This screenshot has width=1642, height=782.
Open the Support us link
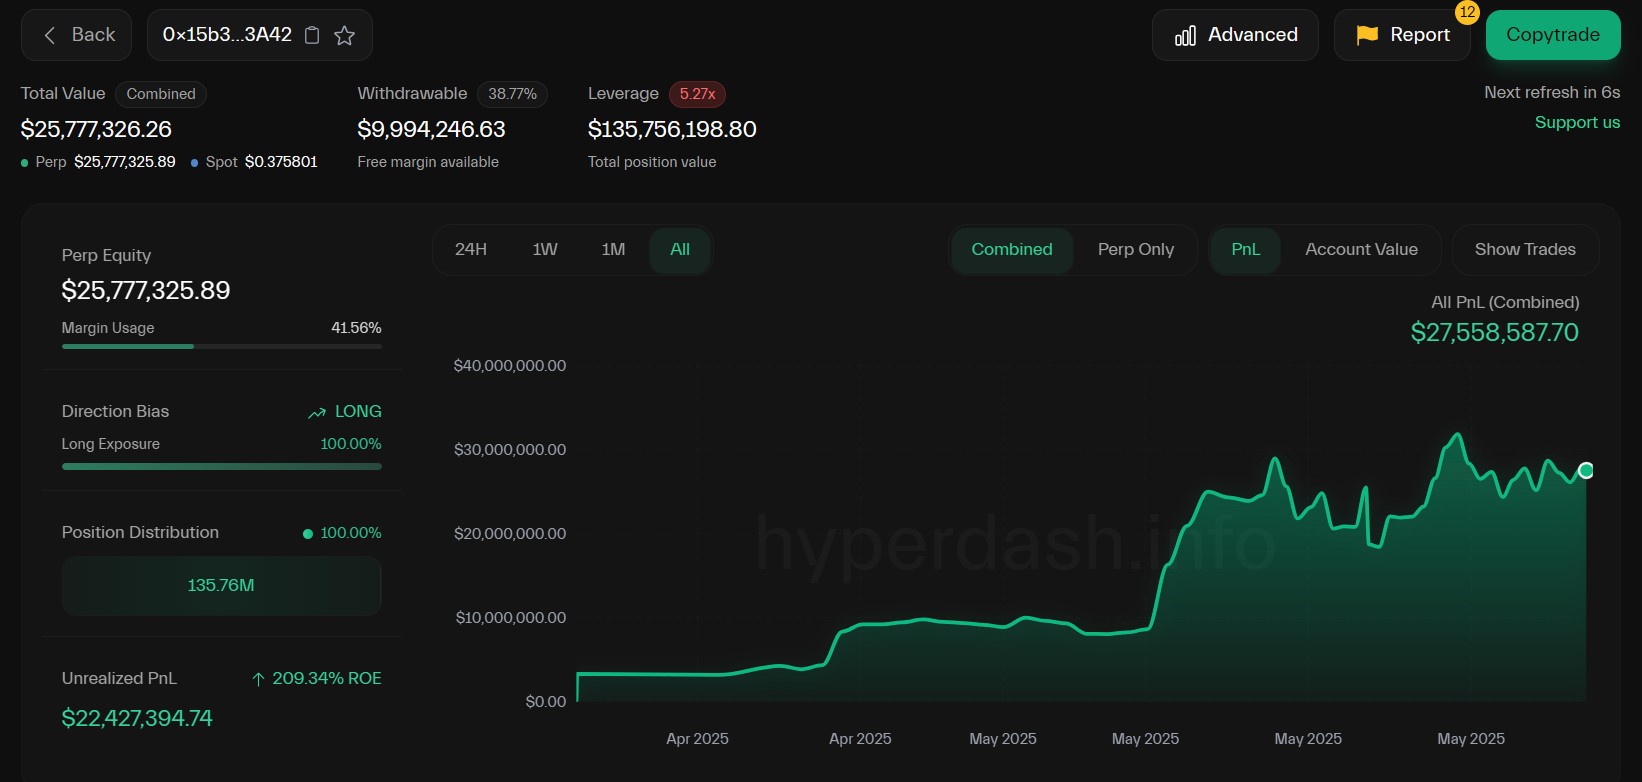(x=1577, y=122)
